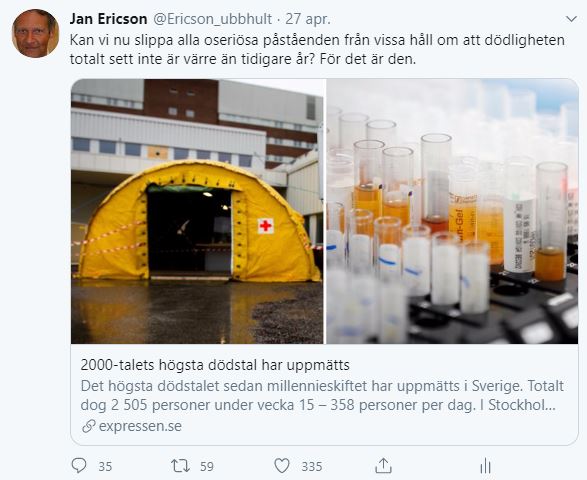Open the share upload icon

click(x=383, y=466)
